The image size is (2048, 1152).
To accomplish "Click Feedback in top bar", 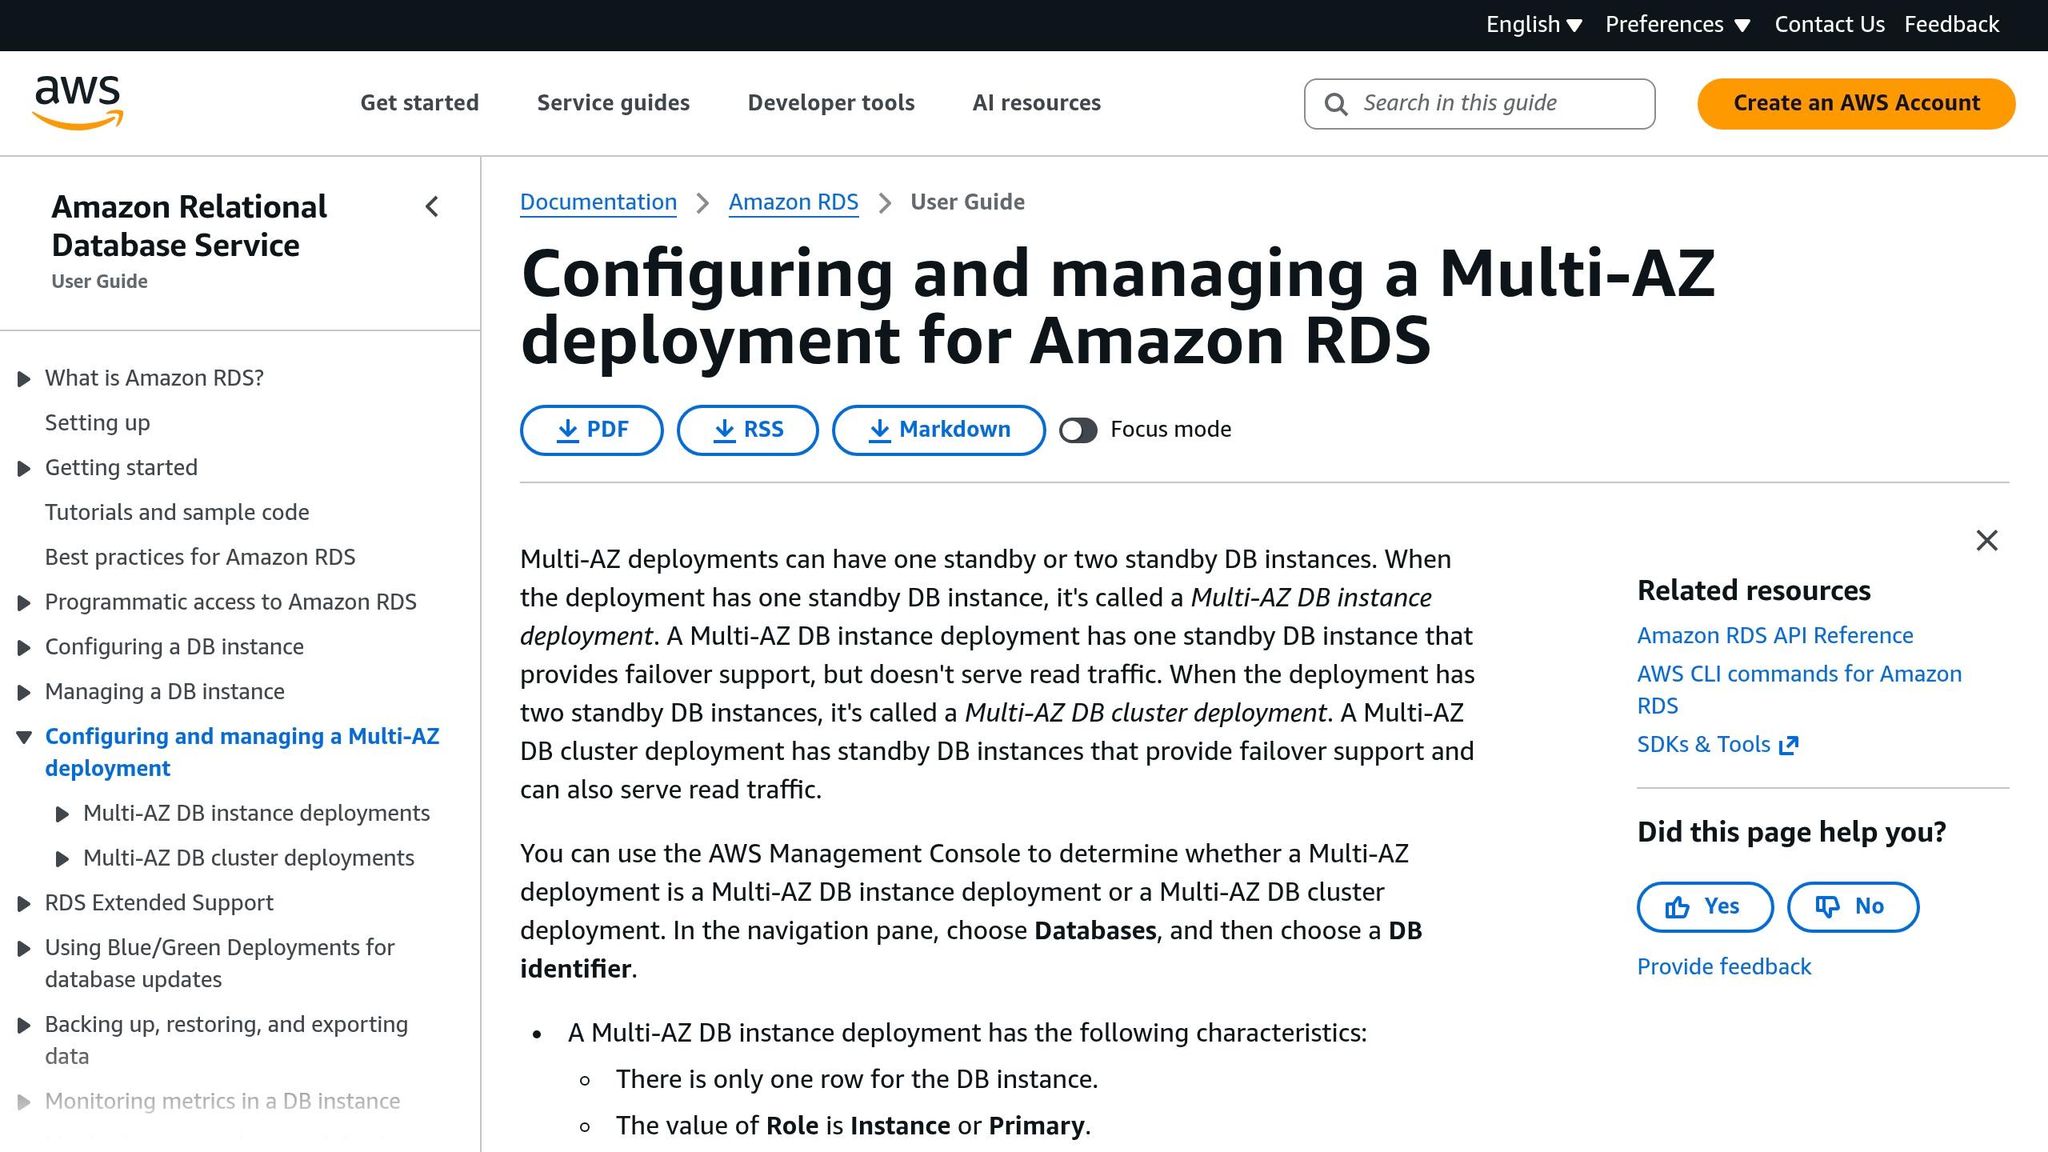I will (1951, 25).
